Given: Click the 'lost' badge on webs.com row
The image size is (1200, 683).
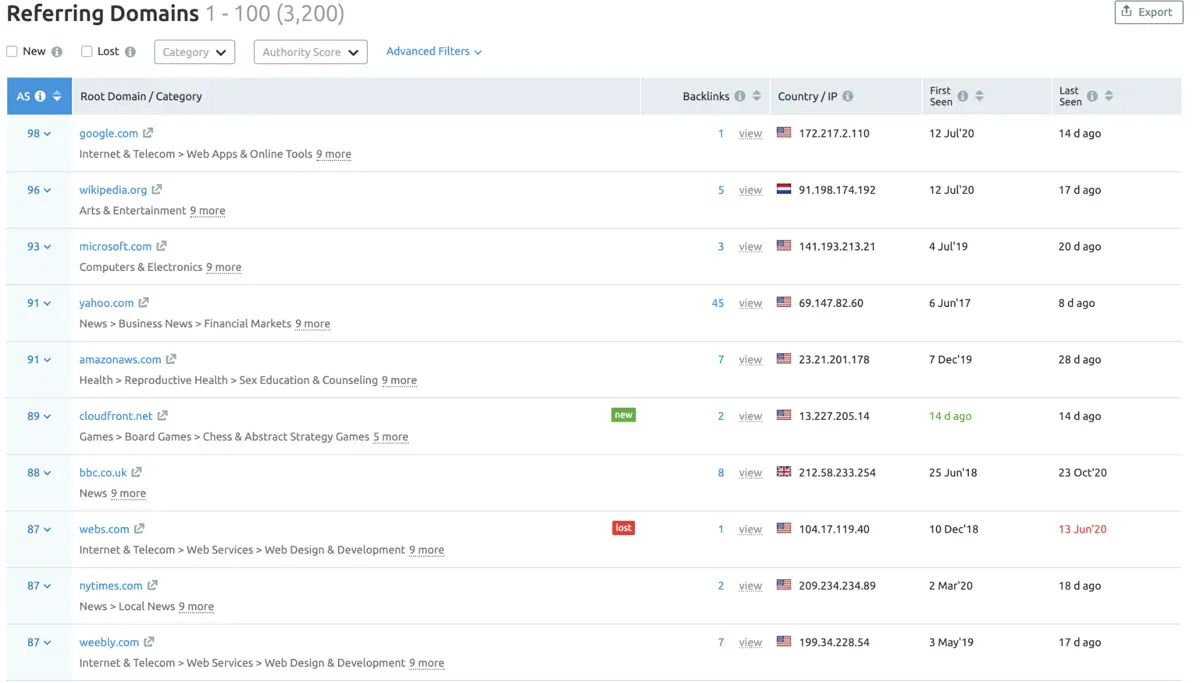Looking at the screenshot, I should pos(623,528).
